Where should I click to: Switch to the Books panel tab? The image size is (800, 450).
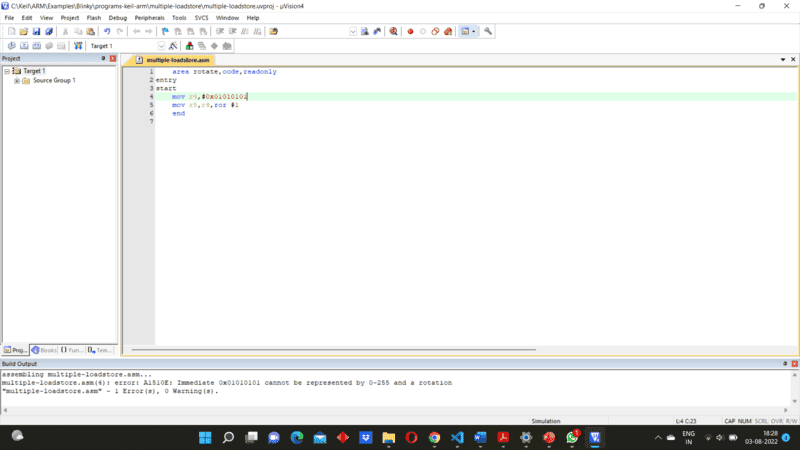pyautogui.click(x=44, y=350)
